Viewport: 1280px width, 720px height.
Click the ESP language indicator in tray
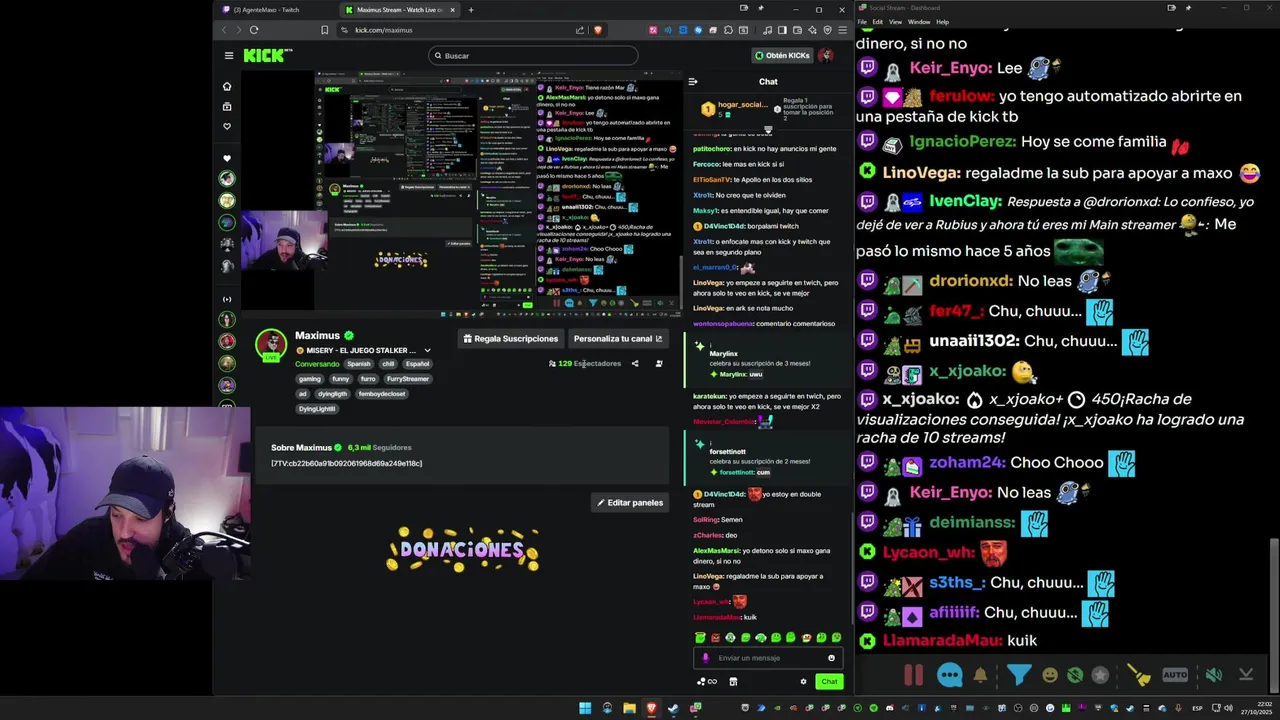coord(1197,708)
